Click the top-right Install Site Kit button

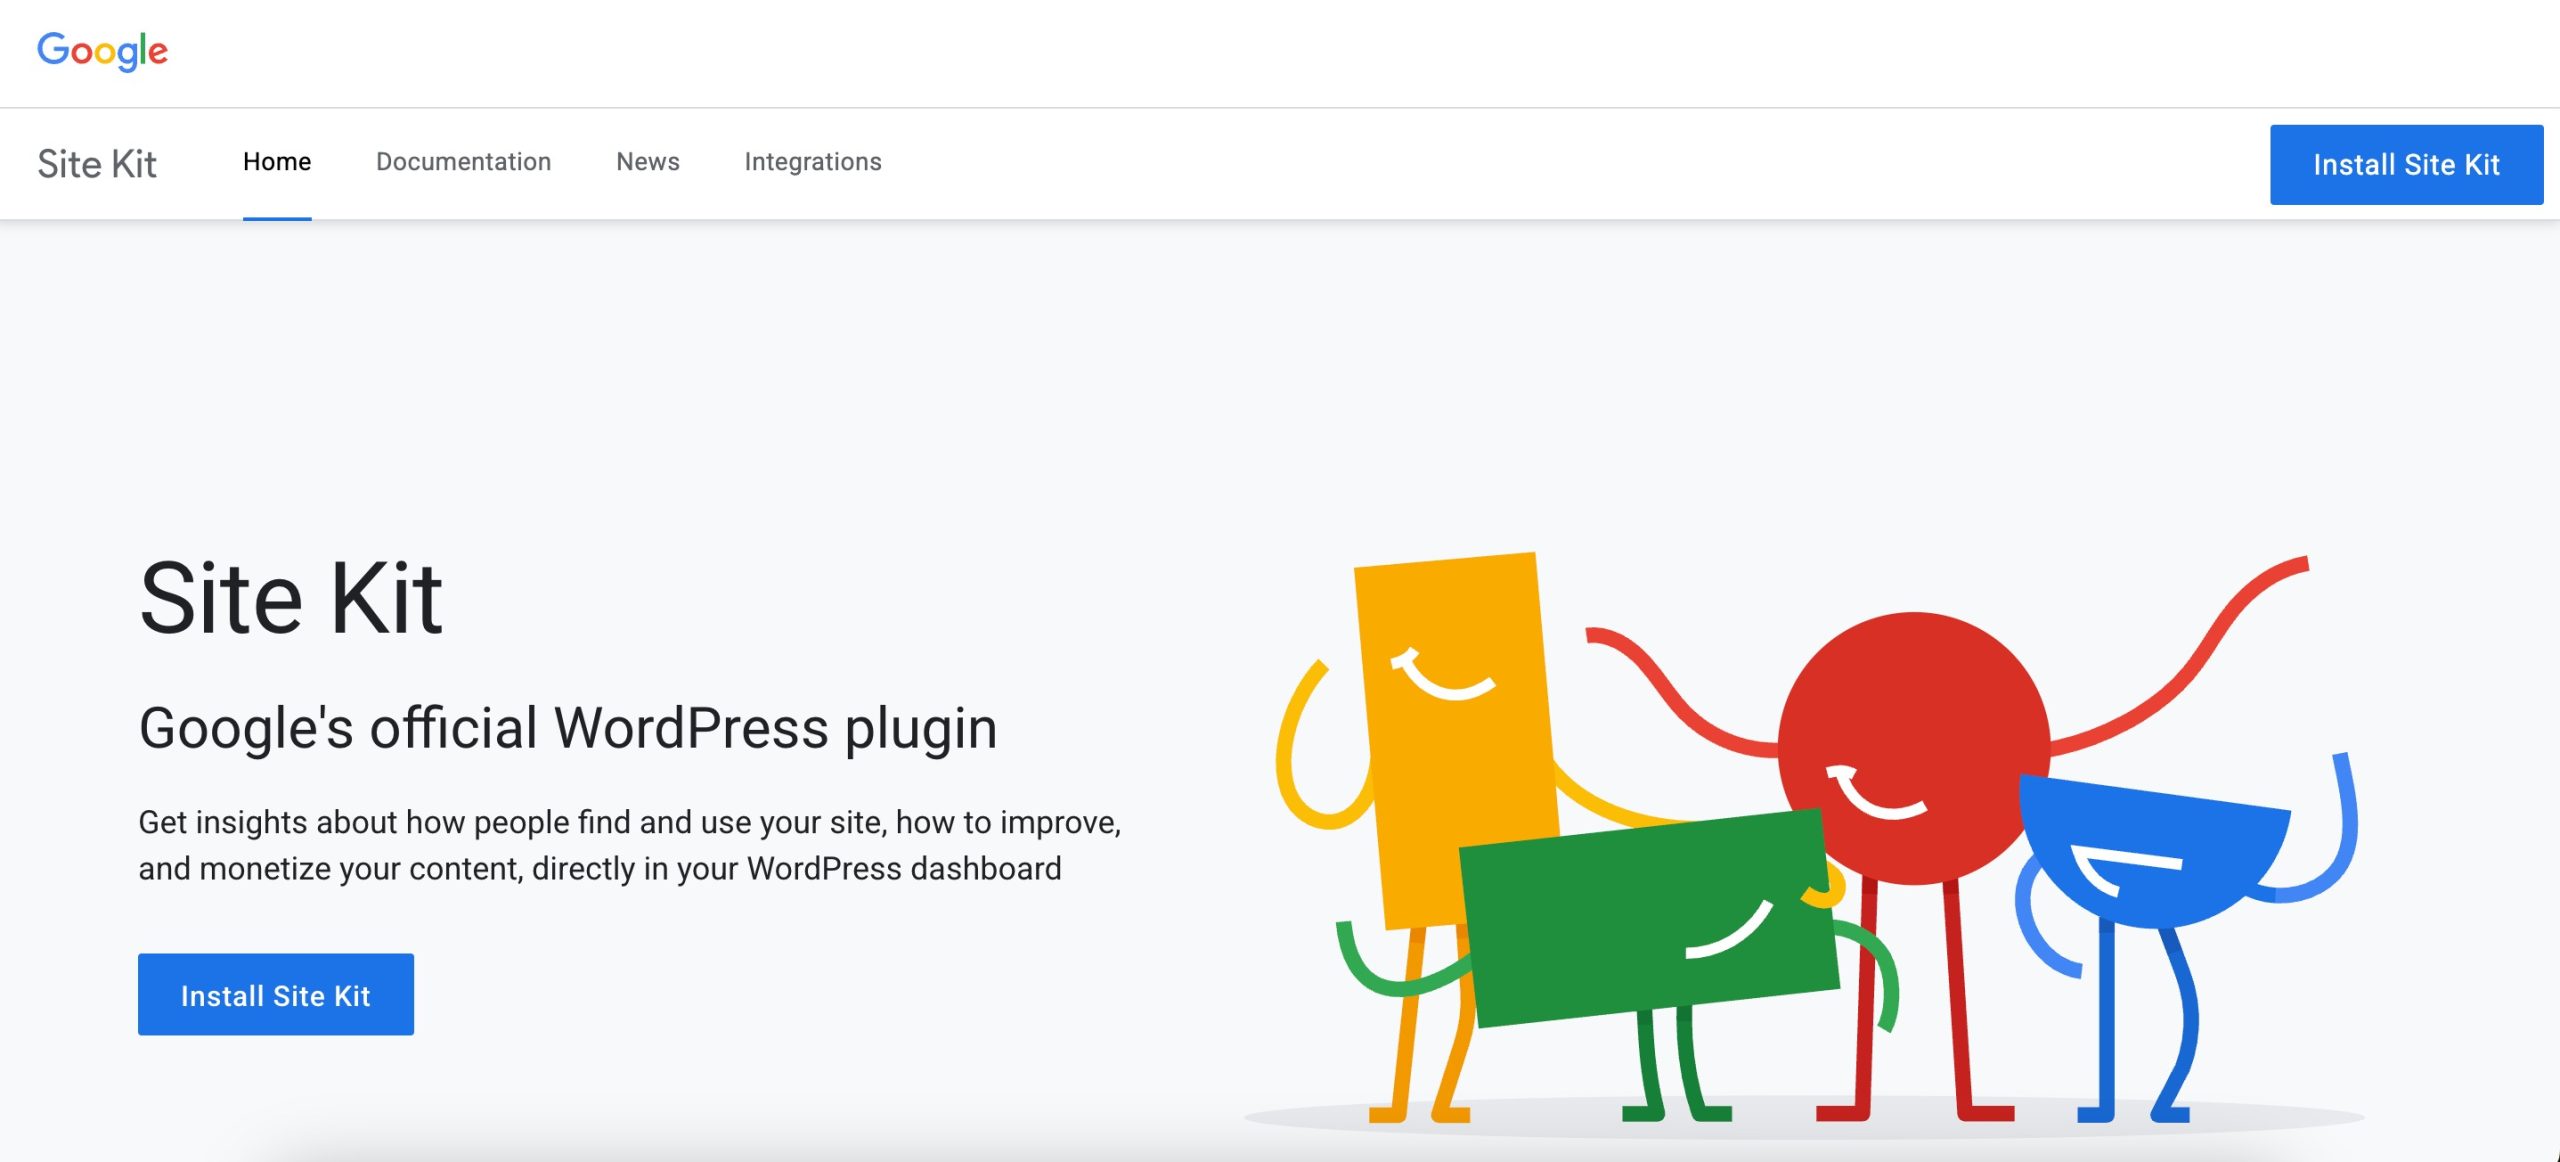click(2406, 165)
